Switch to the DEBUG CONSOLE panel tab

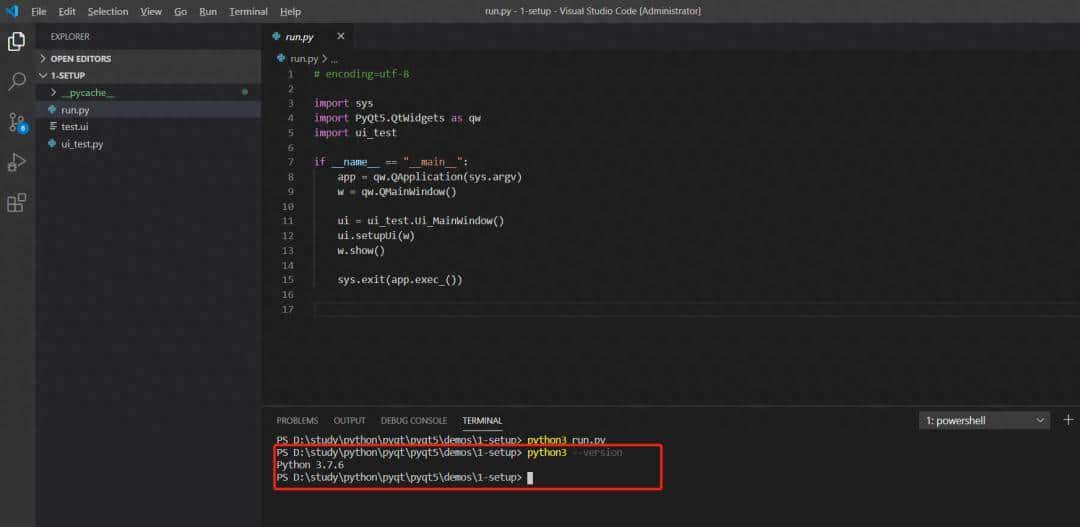[x=414, y=420]
